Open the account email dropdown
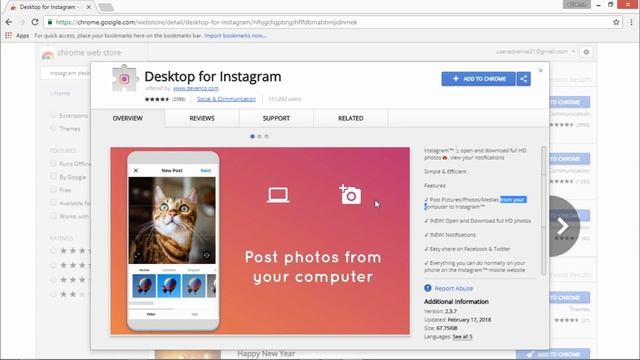 coord(536,52)
